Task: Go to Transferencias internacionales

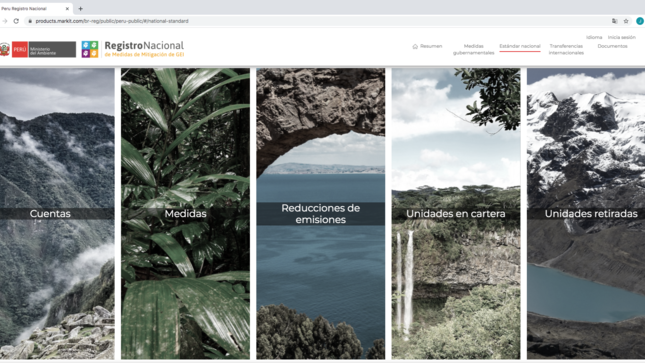Action: pos(566,49)
